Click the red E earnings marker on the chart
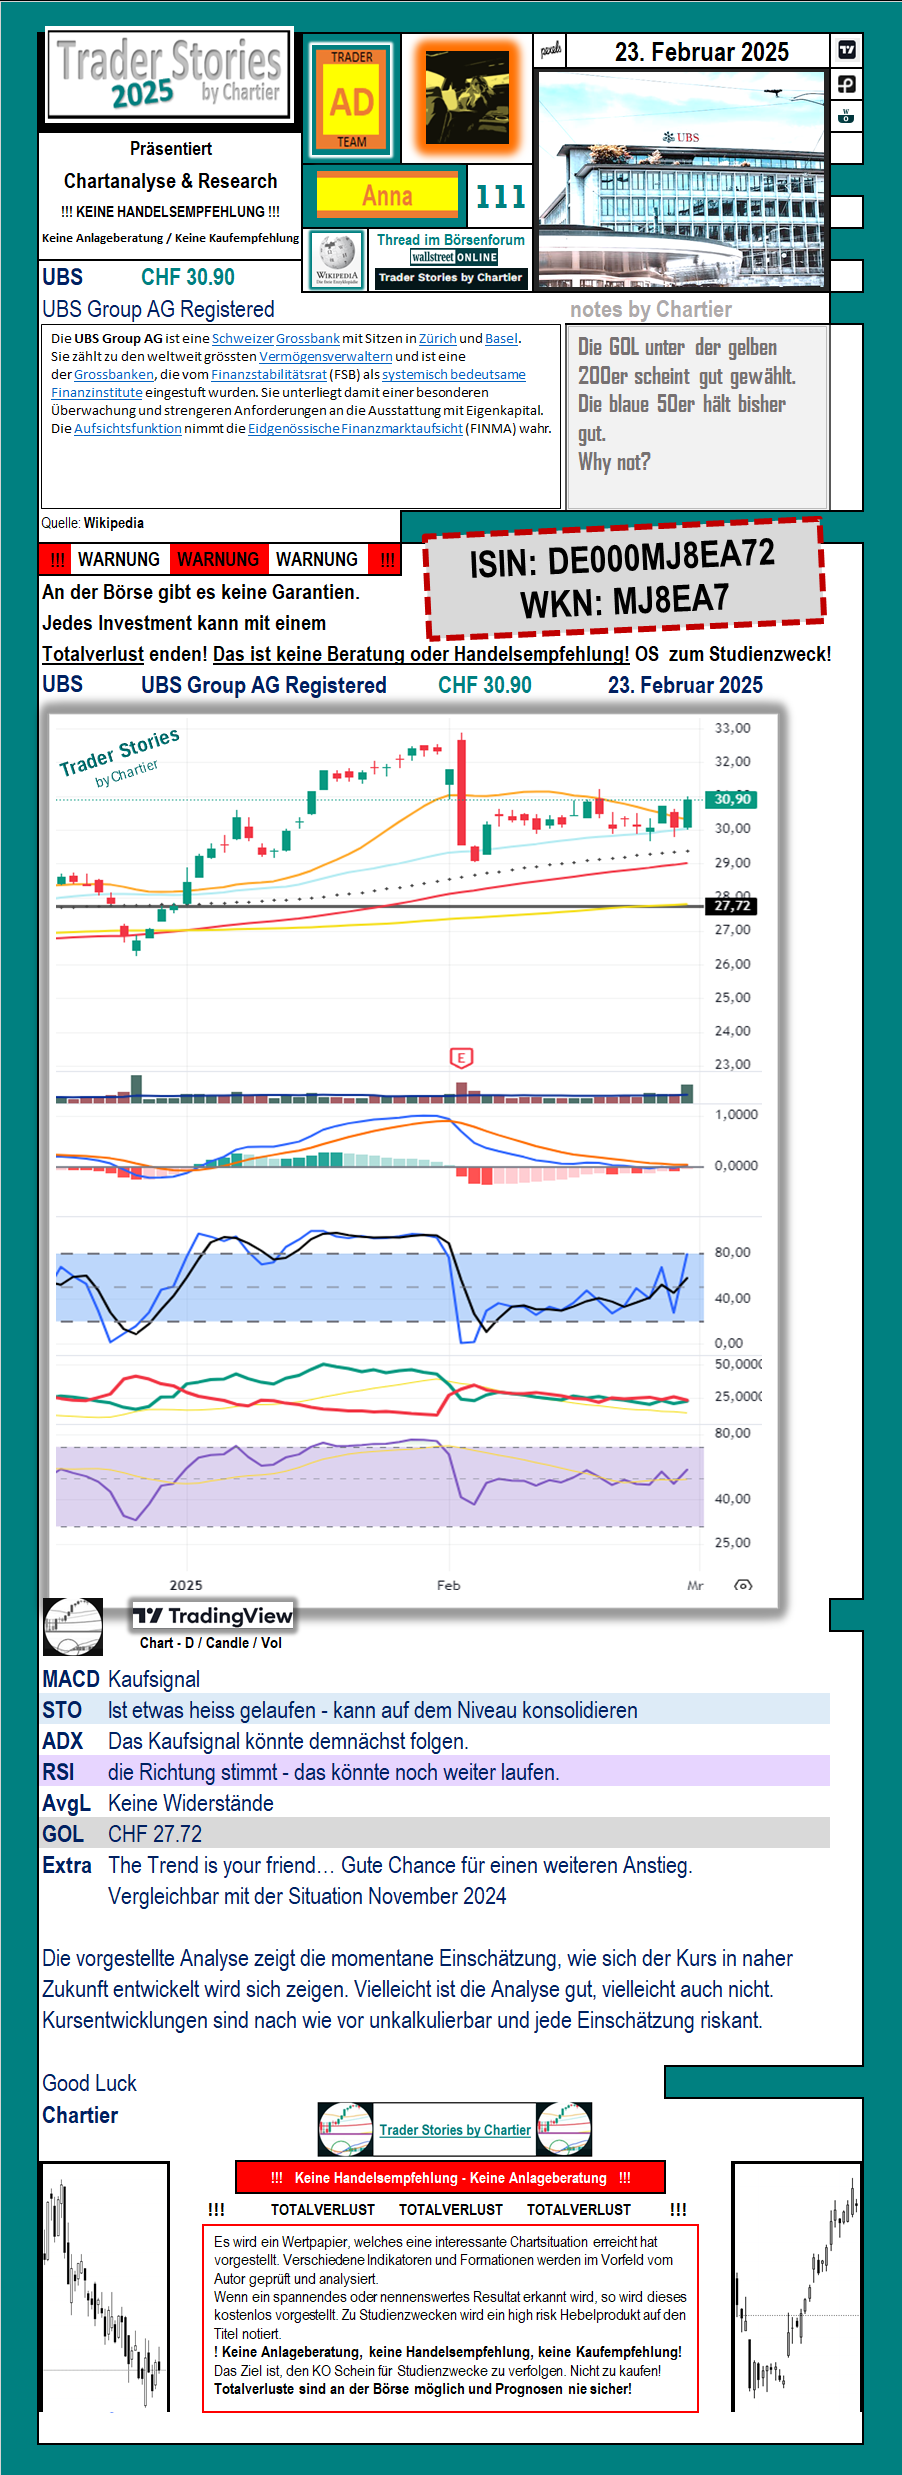Viewport: 902px width, 2475px height. coord(461,1057)
